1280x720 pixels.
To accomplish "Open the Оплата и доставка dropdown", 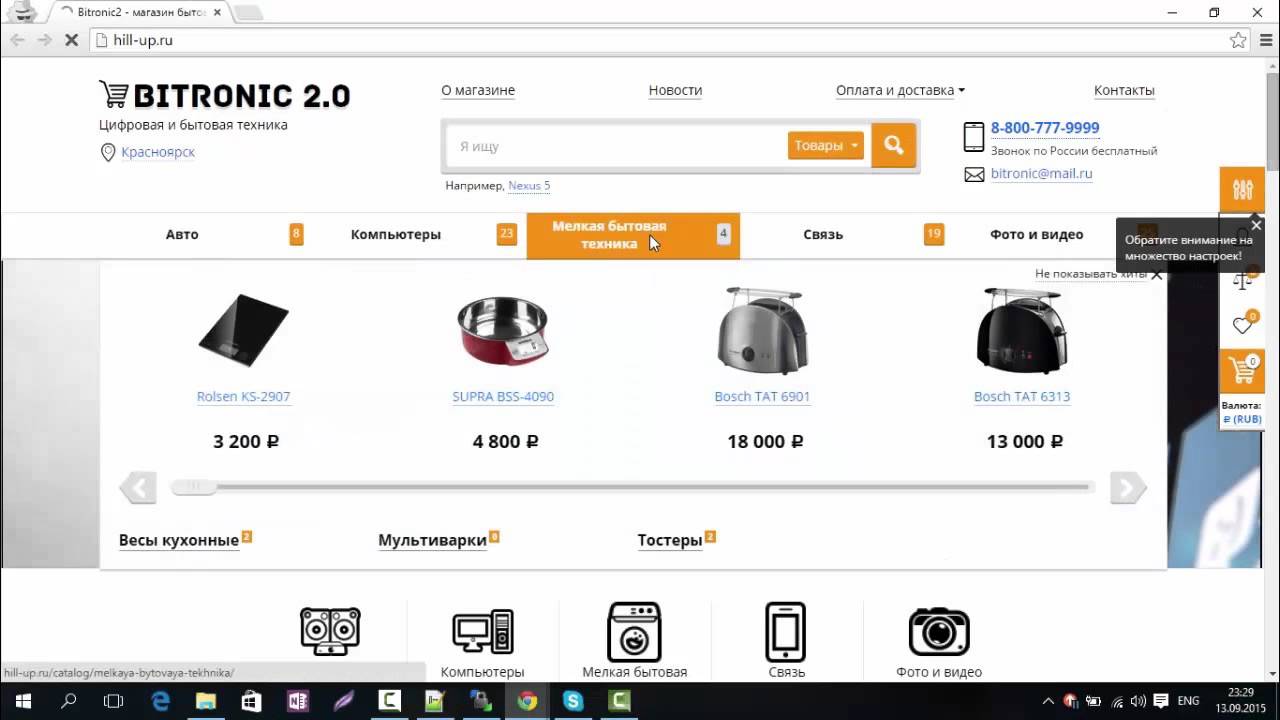I will (x=900, y=90).
